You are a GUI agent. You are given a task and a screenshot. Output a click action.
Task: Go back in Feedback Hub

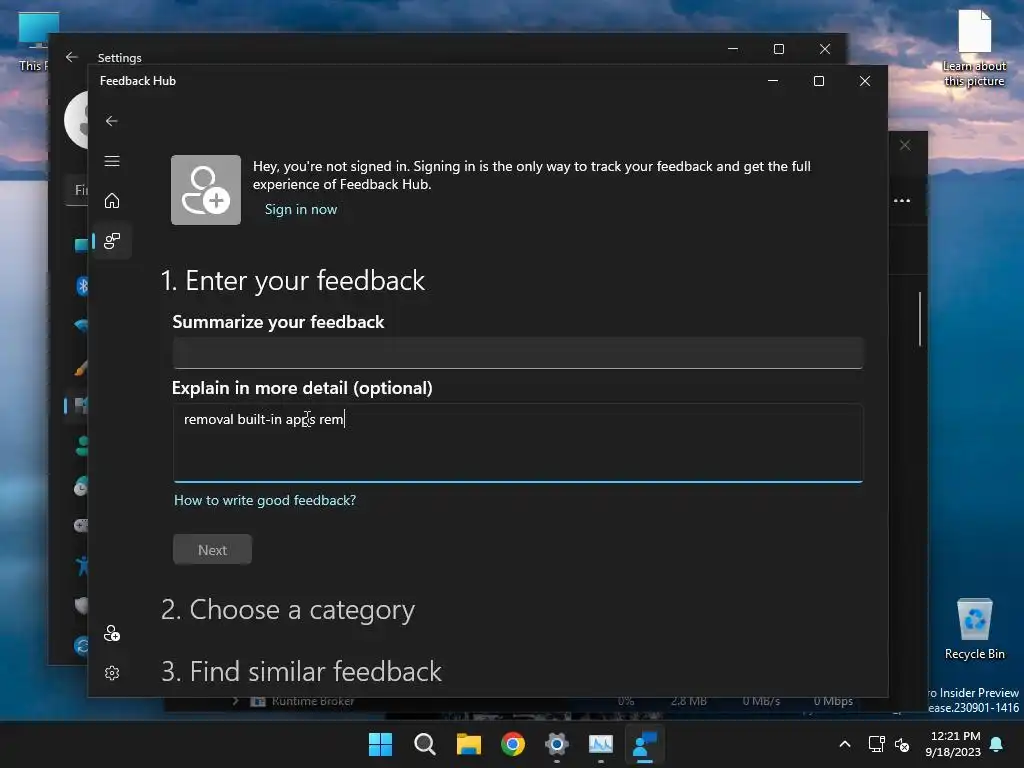(x=112, y=121)
